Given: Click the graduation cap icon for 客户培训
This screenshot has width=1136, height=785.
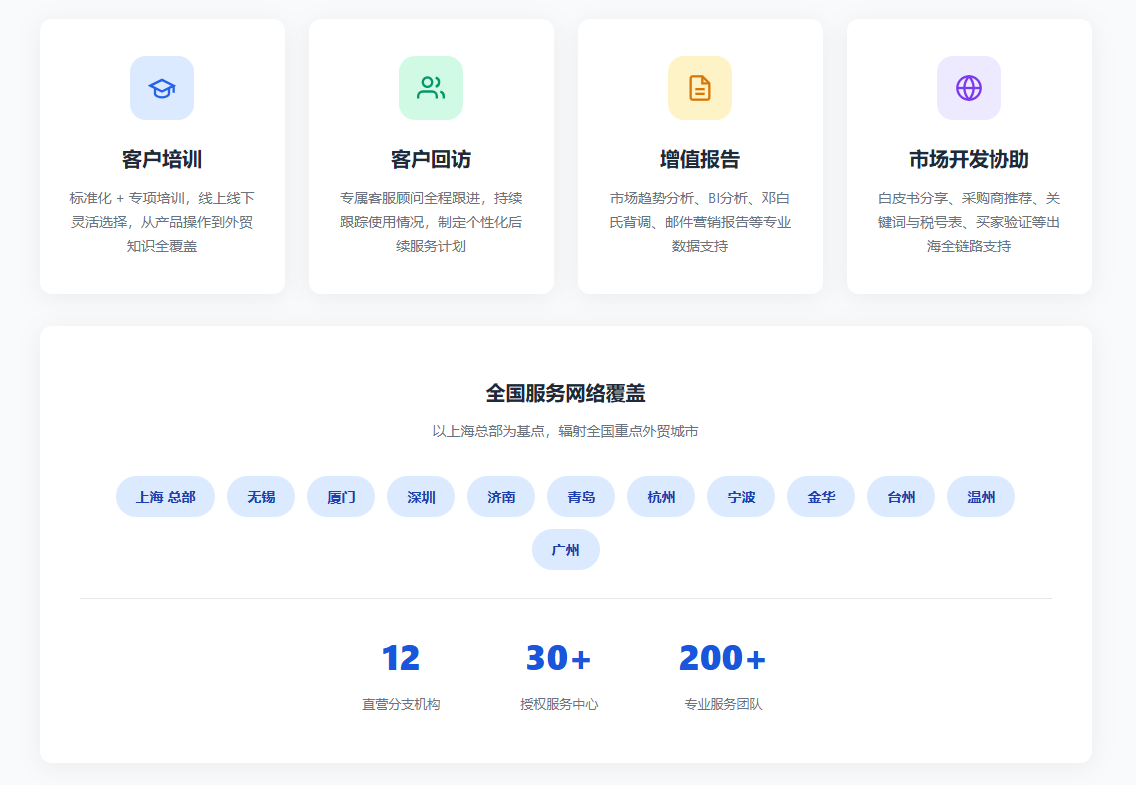Looking at the screenshot, I should coord(162,88).
